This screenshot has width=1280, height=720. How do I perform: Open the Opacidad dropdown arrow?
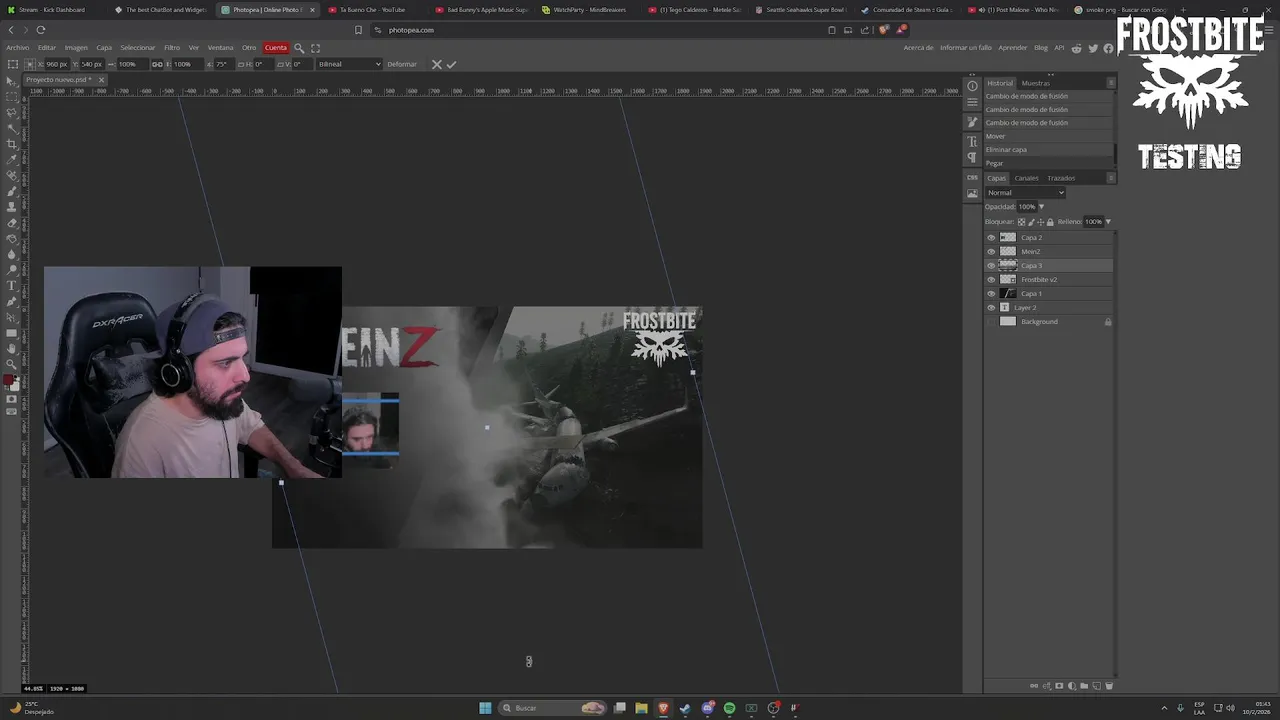1041,207
